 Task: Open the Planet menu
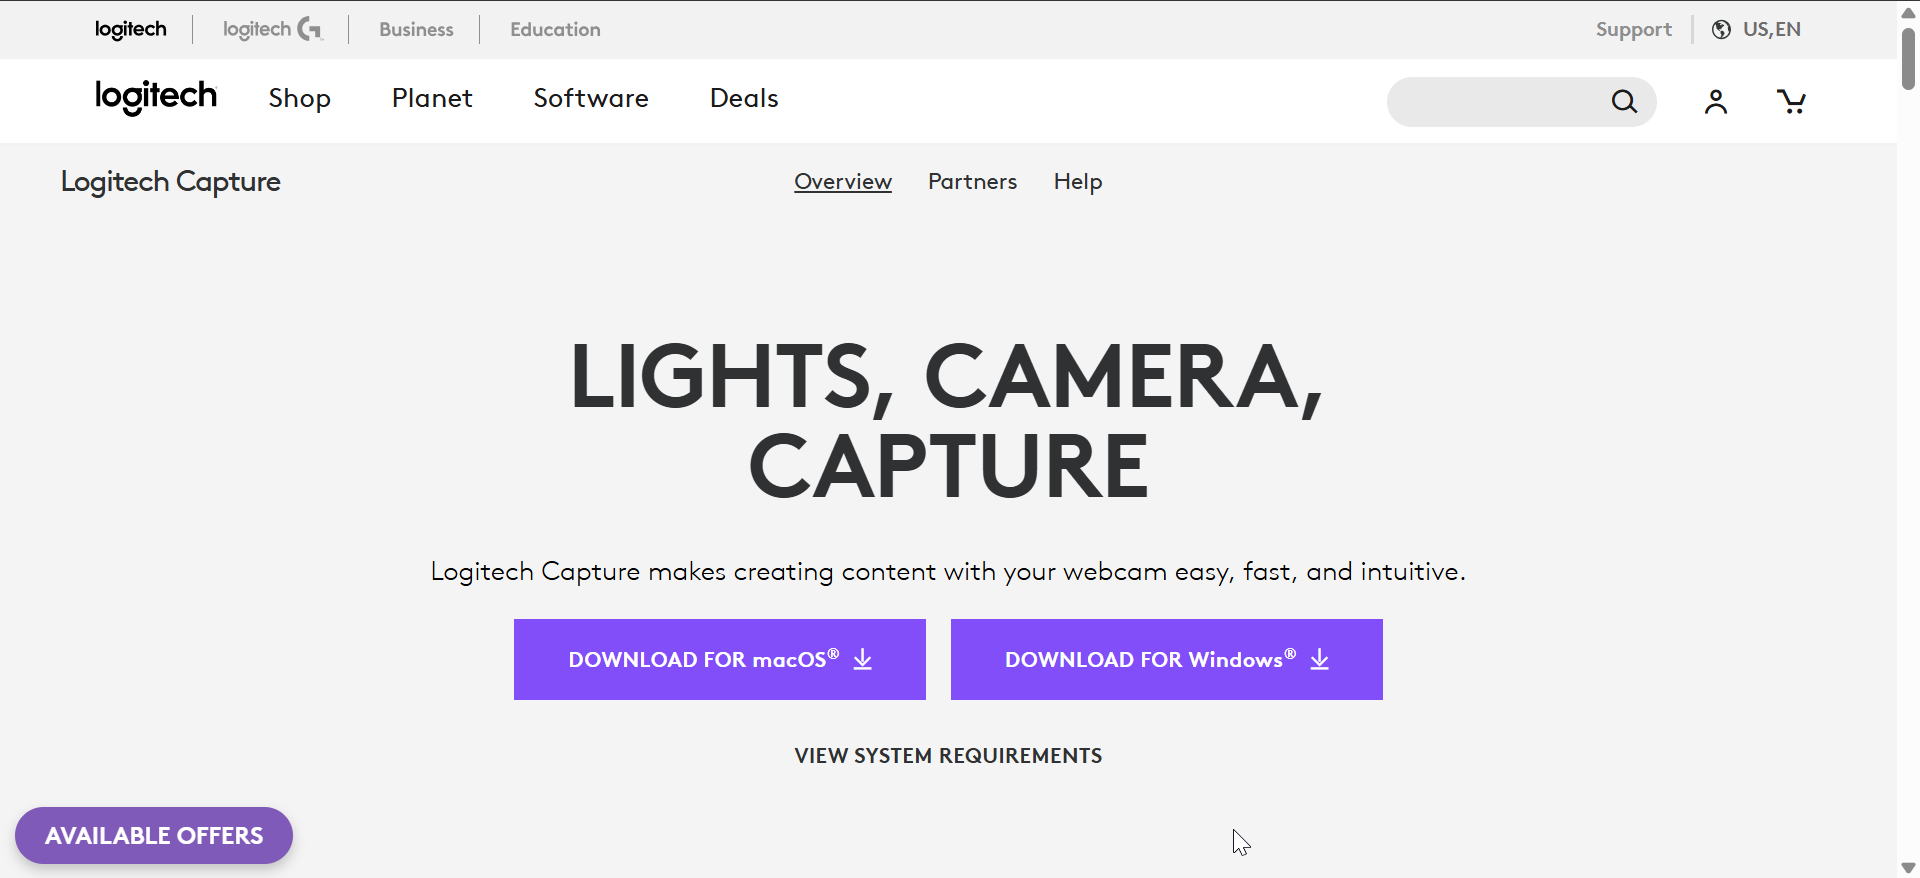432,98
